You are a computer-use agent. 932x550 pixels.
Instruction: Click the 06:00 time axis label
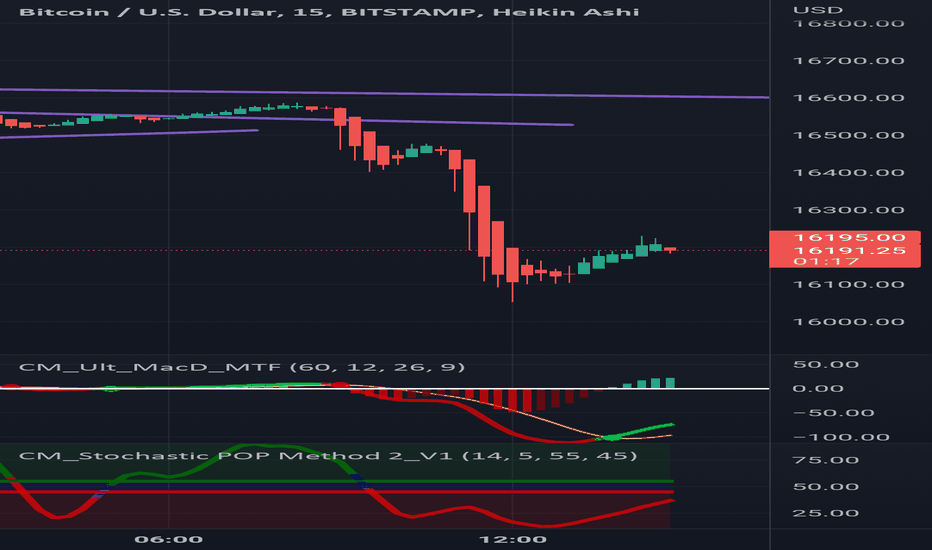pyautogui.click(x=169, y=540)
